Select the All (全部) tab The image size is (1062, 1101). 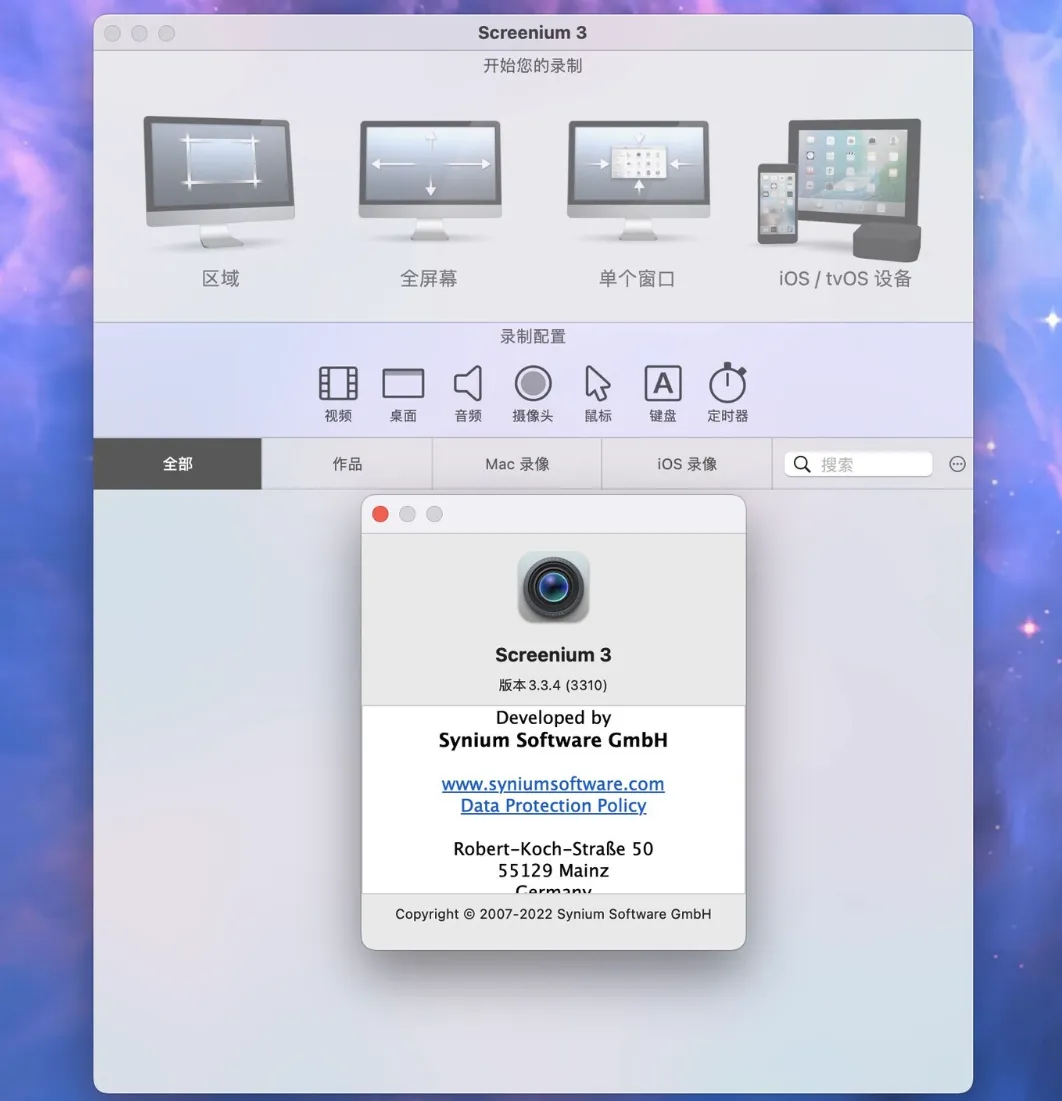178,464
